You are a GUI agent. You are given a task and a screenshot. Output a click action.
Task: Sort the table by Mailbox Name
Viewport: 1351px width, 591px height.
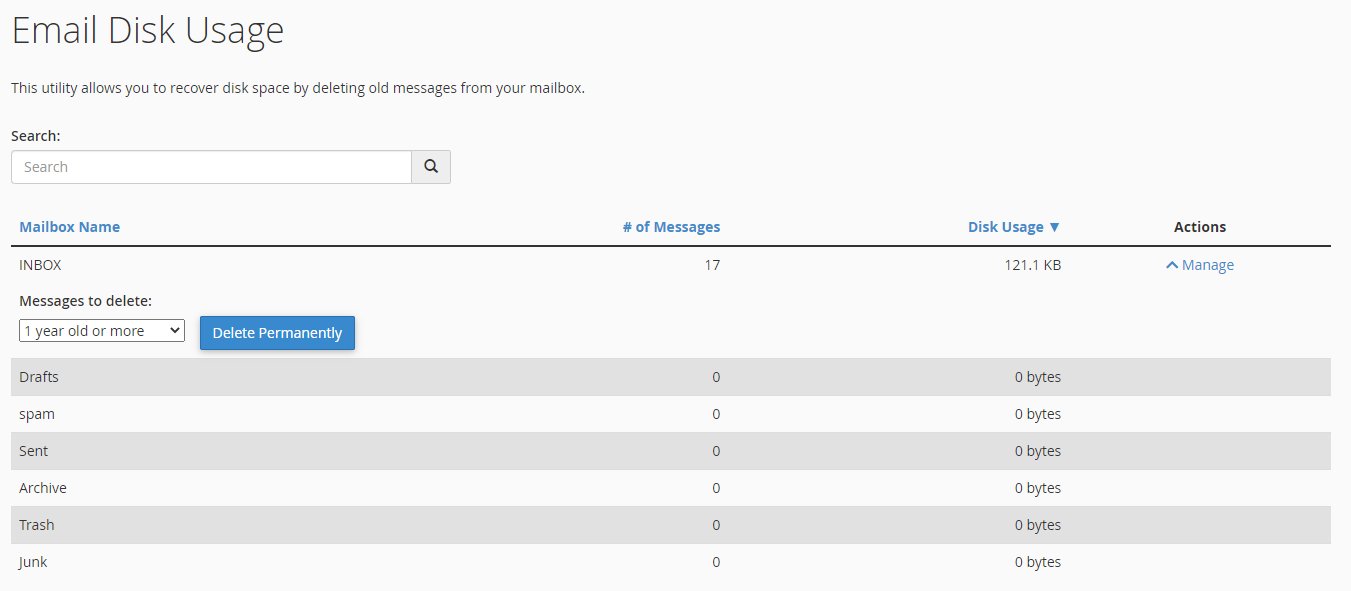click(x=69, y=227)
